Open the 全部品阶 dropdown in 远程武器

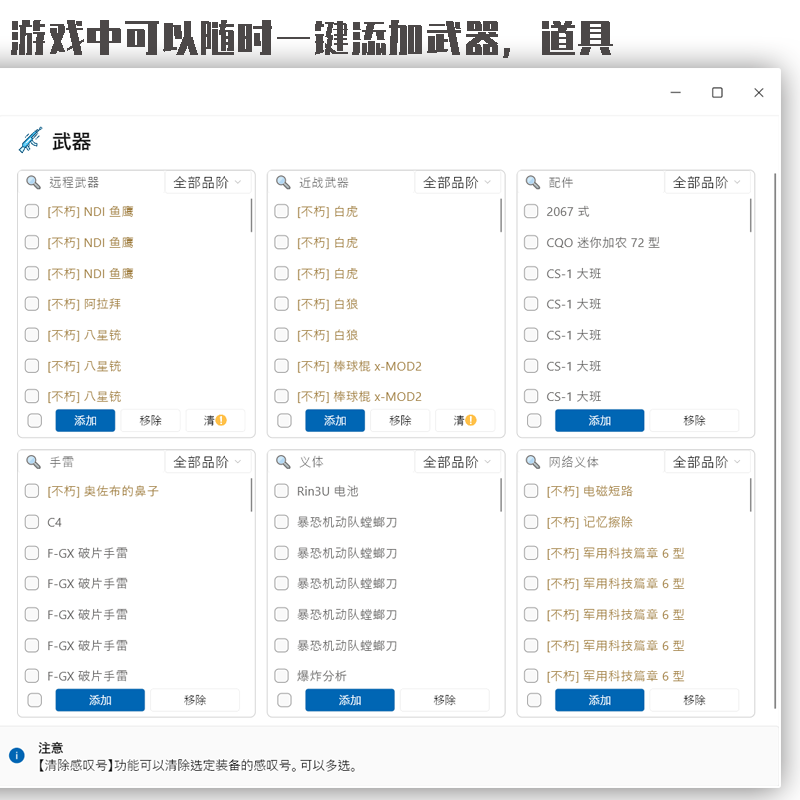tap(208, 182)
